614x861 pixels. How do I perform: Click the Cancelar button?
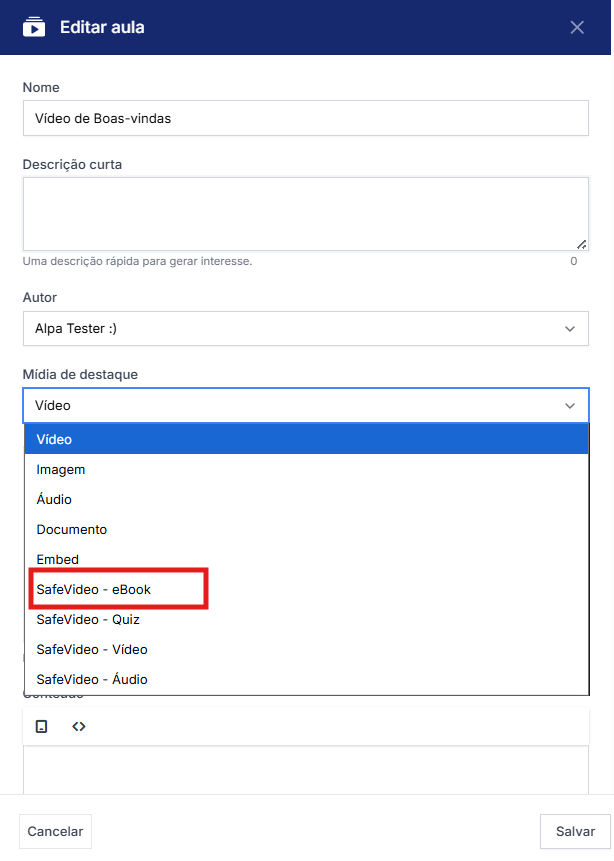point(55,831)
